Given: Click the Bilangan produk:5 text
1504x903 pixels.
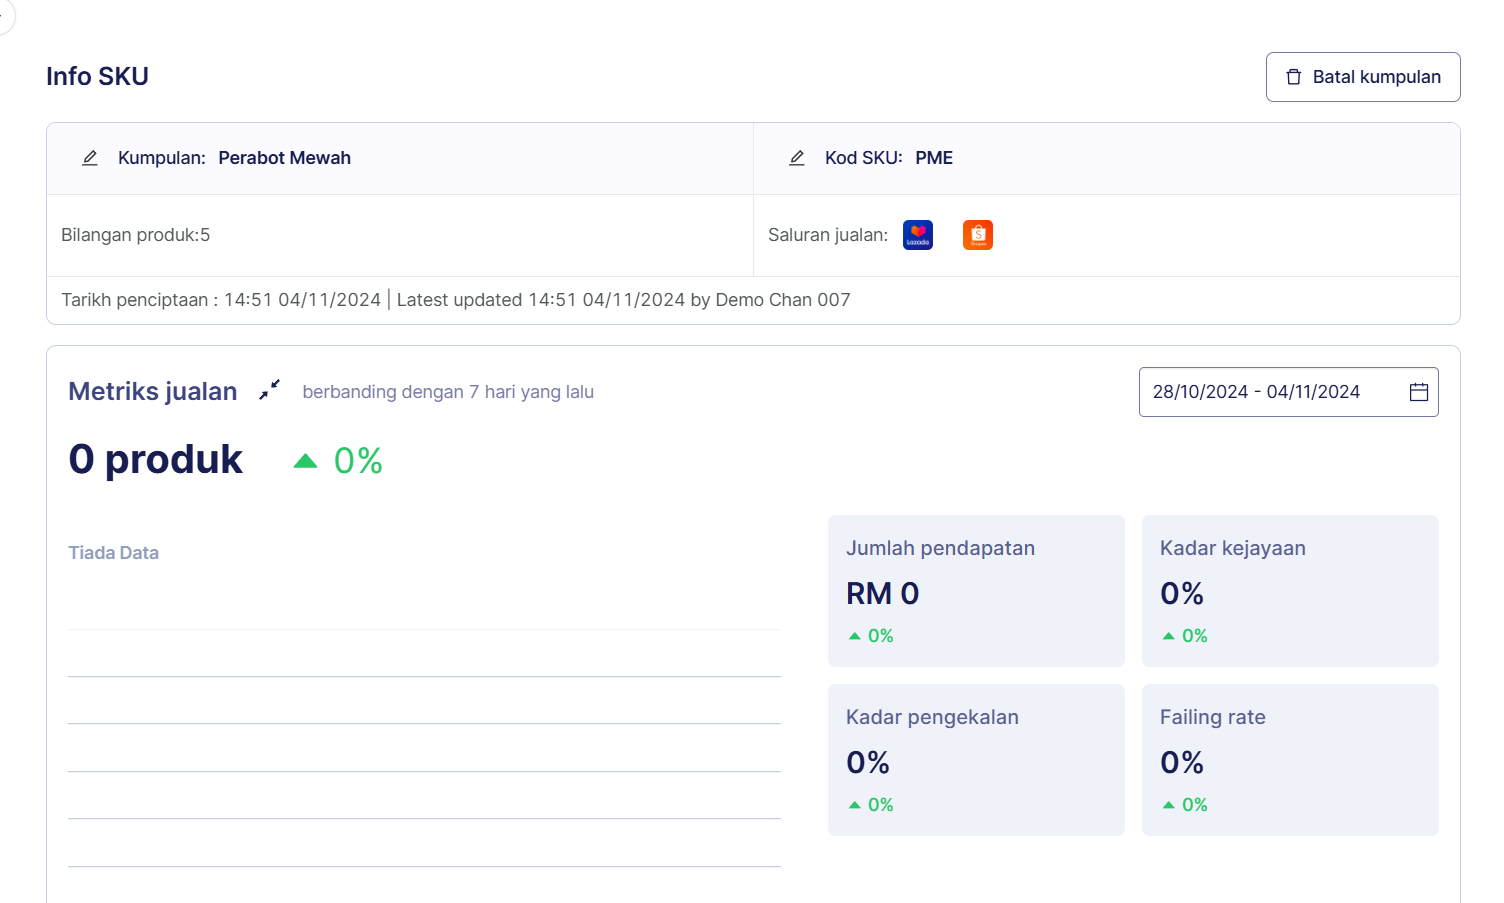Looking at the screenshot, I should point(136,235).
